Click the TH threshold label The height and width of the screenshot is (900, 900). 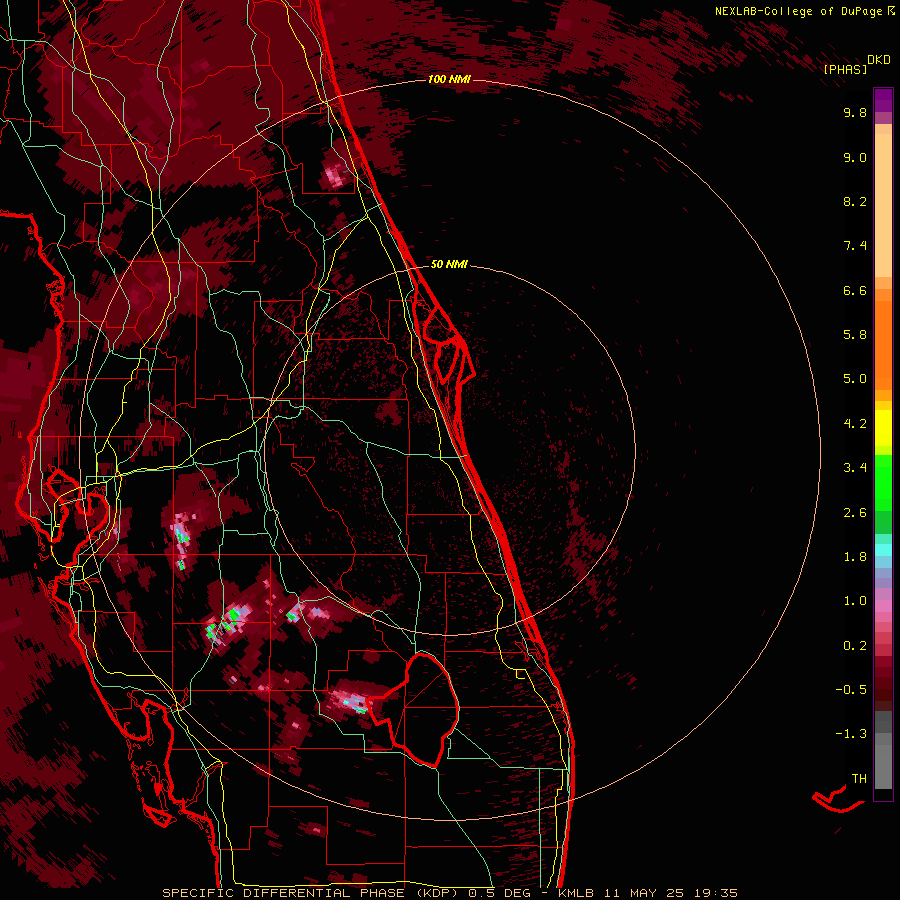[x=859, y=778]
